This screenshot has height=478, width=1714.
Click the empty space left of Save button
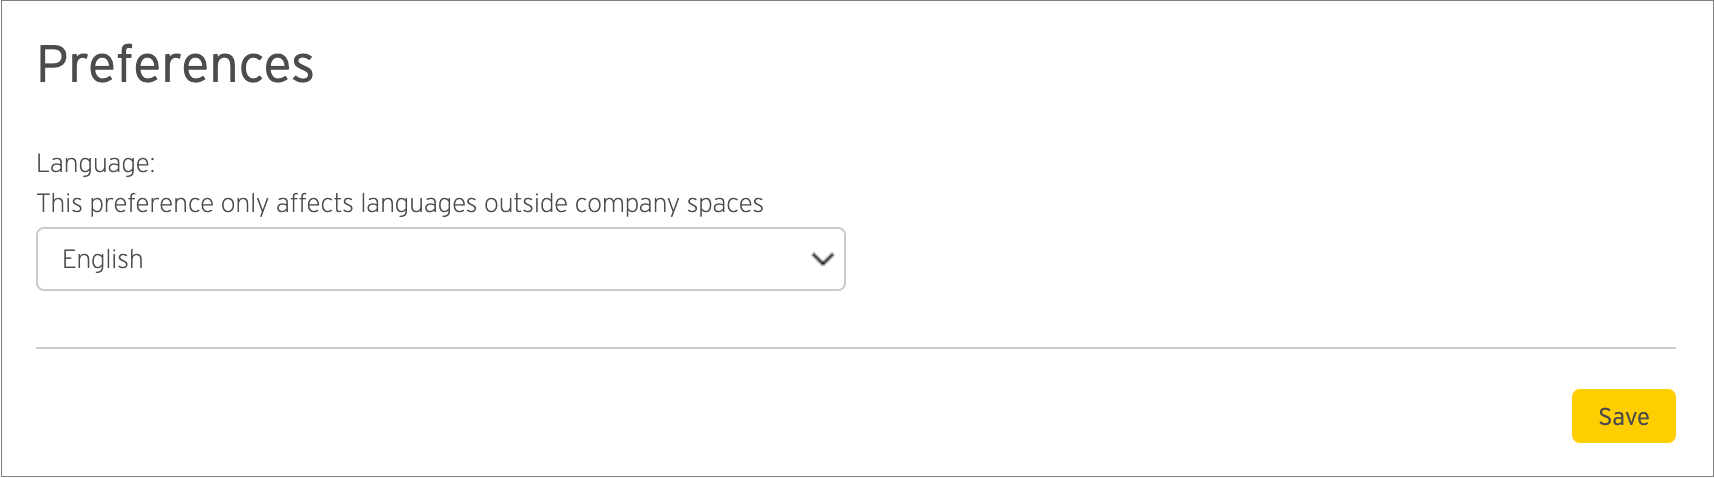pyautogui.click(x=800, y=416)
